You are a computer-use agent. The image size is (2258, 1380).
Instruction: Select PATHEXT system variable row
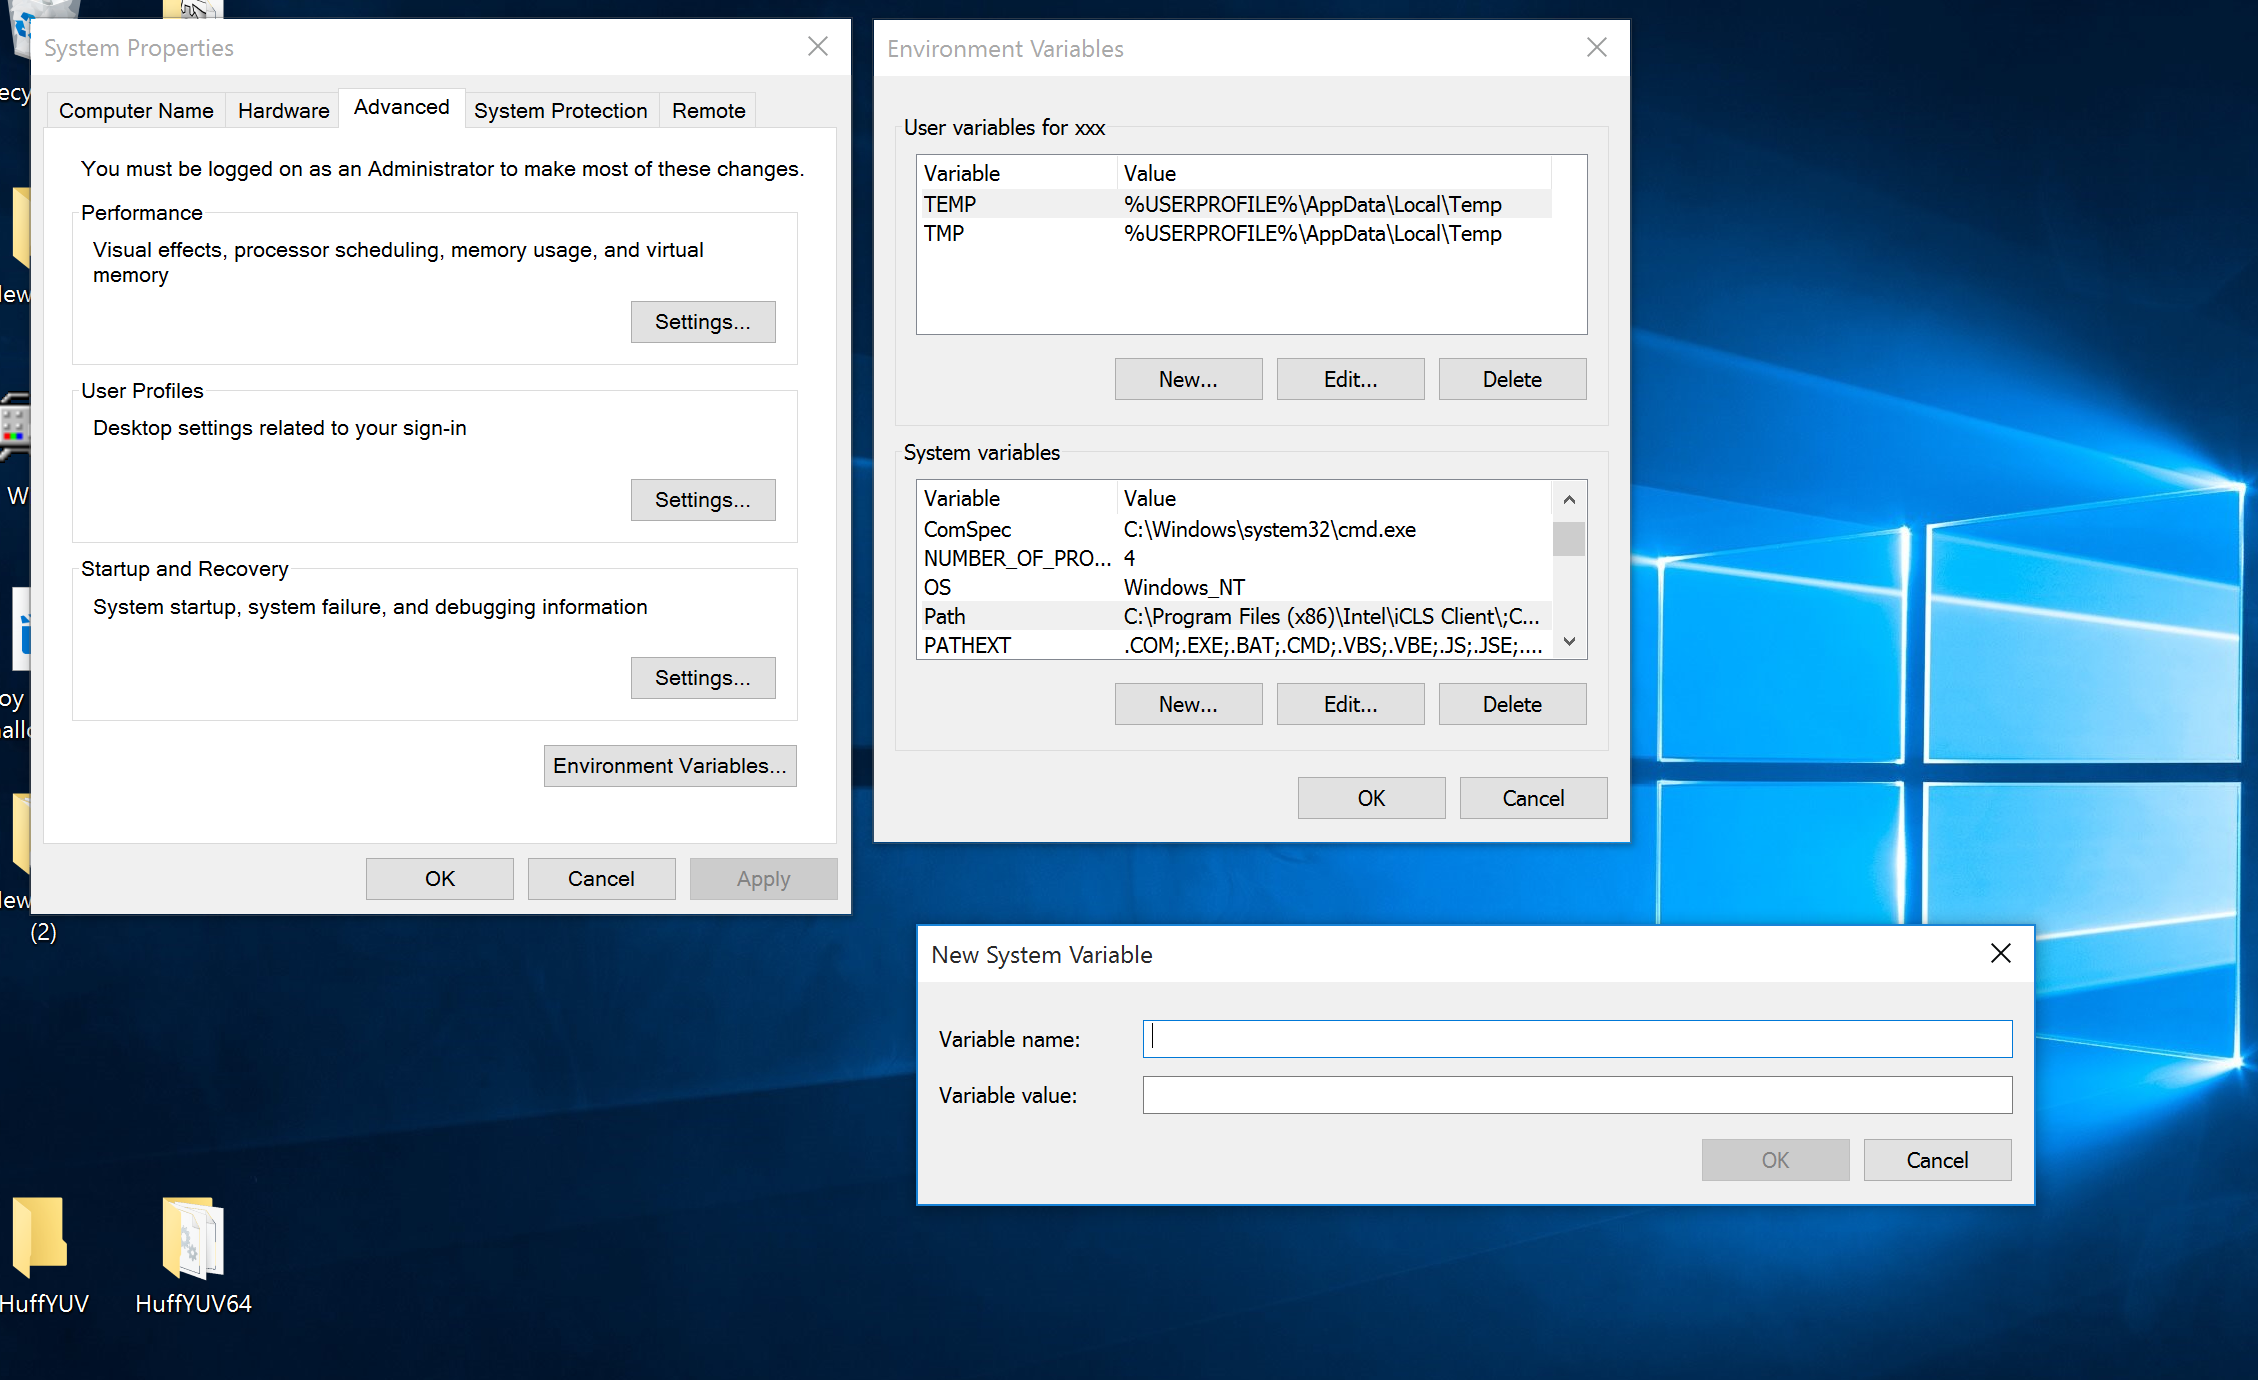[x=1234, y=645]
